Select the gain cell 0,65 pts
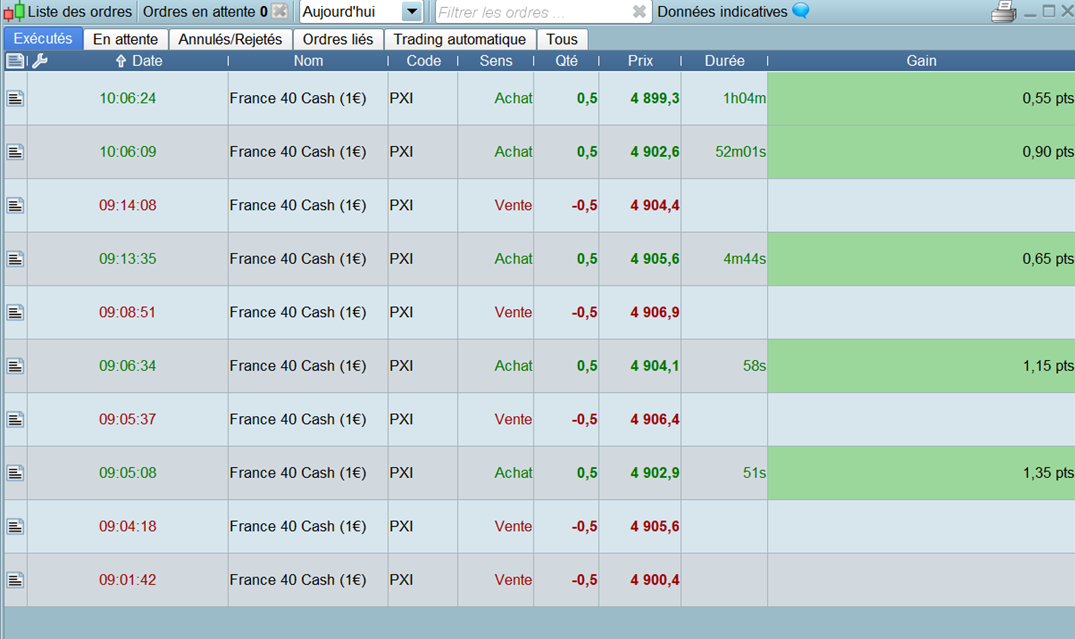This screenshot has height=639, width=1075. 921,259
